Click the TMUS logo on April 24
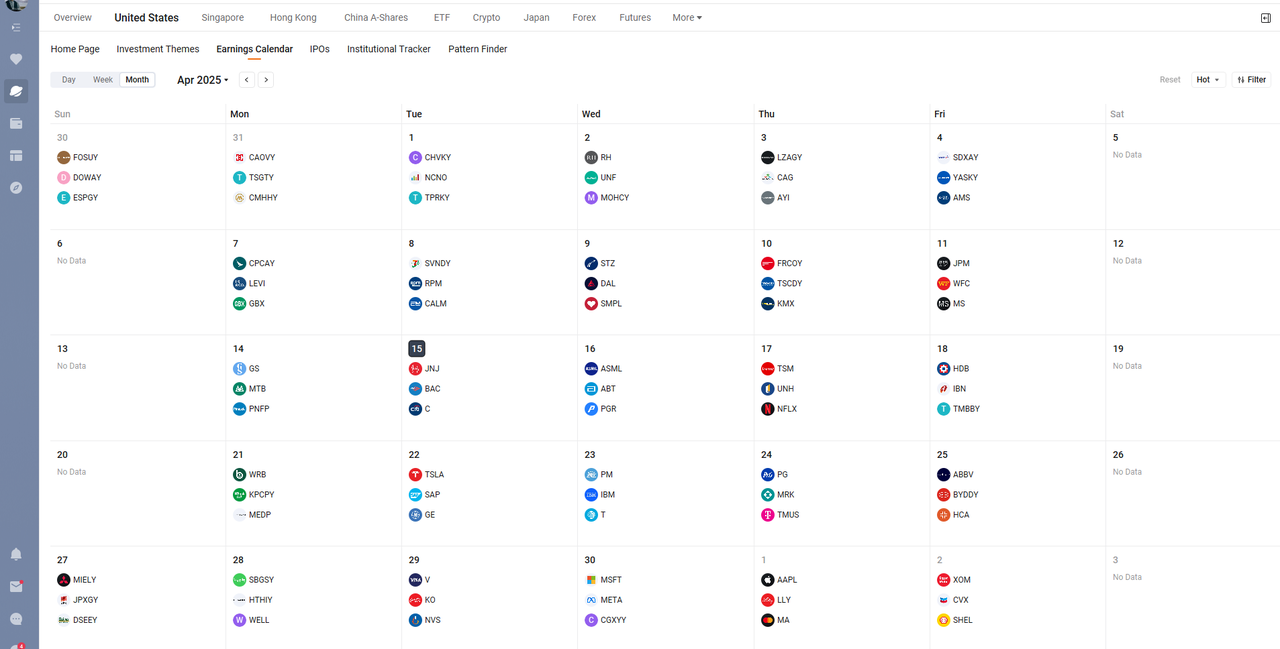The height and width of the screenshot is (649, 1280). point(767,515)
